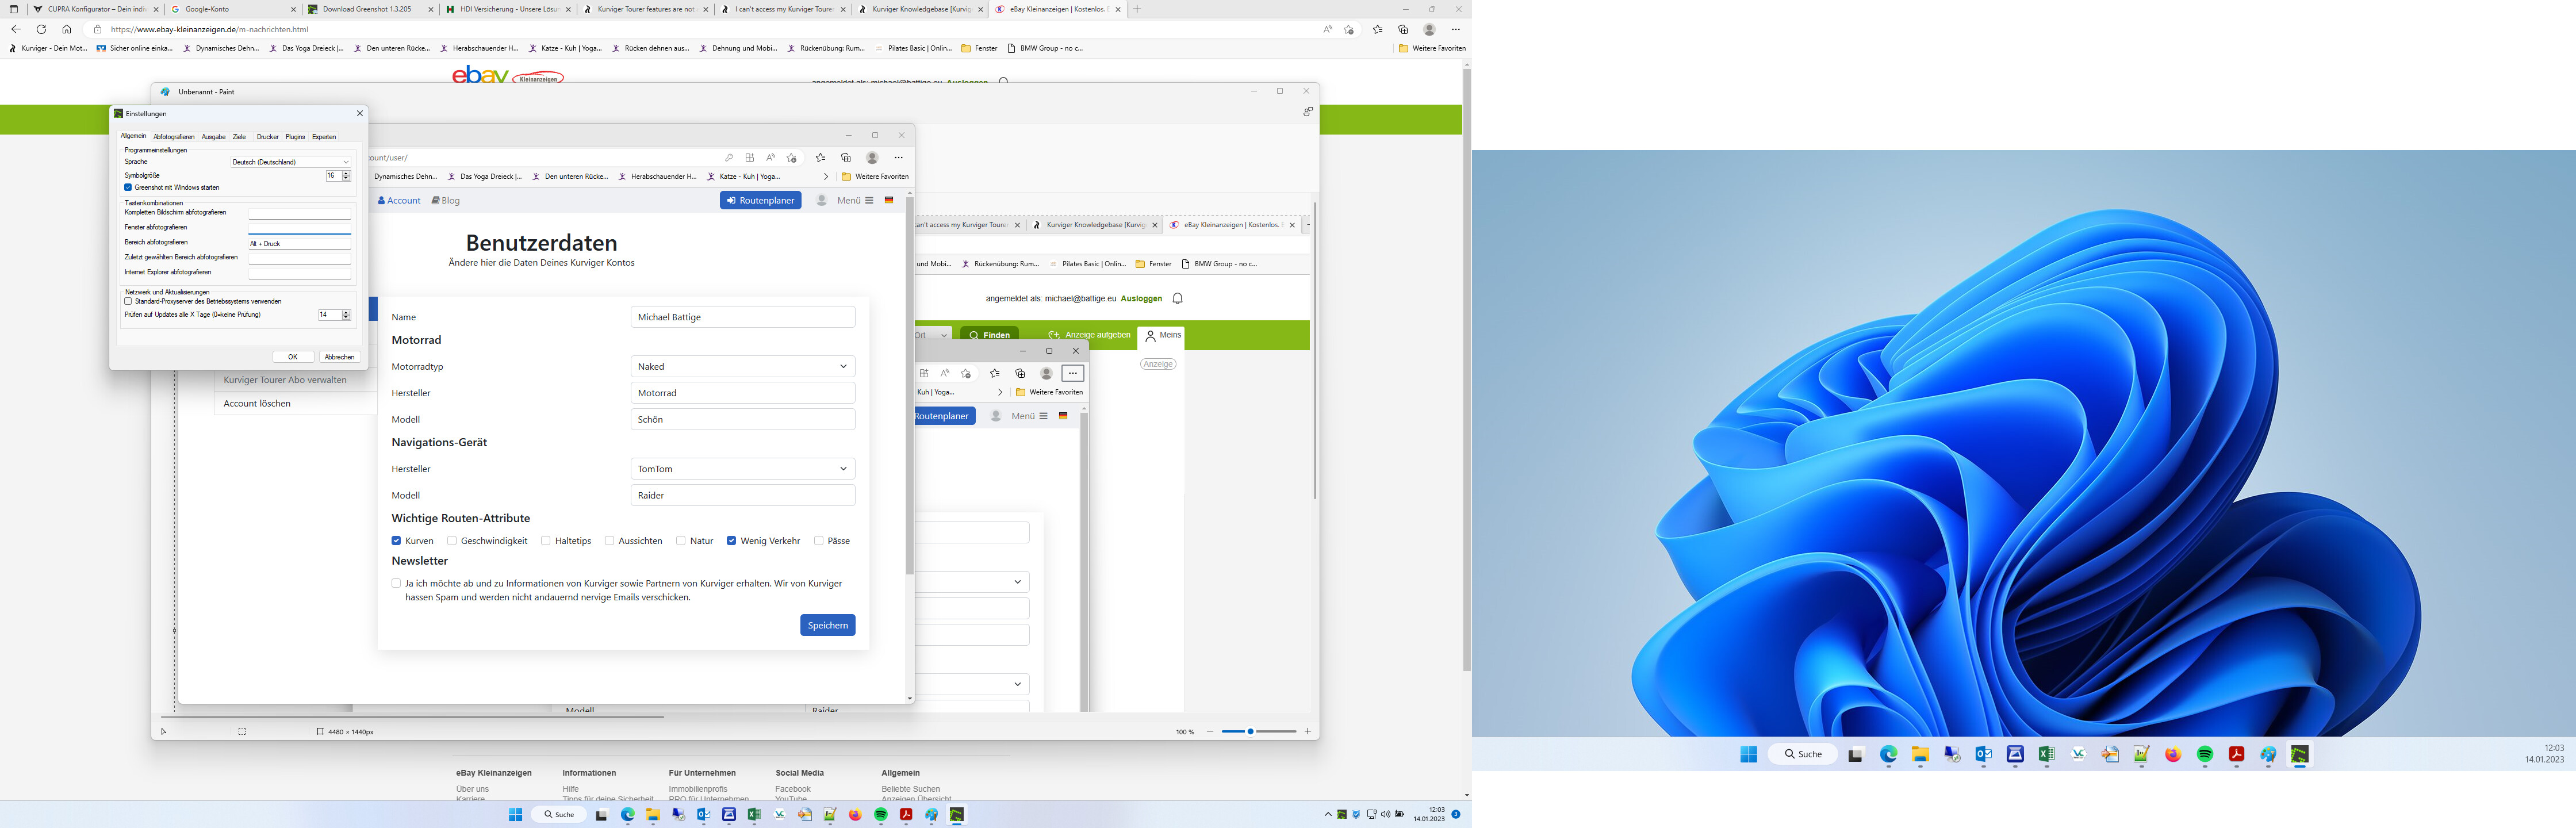This screenshot has width=2576, height=828.
Task: Expand the Motorradtyp dropdown showing Naked
Action: pos(742,366)
